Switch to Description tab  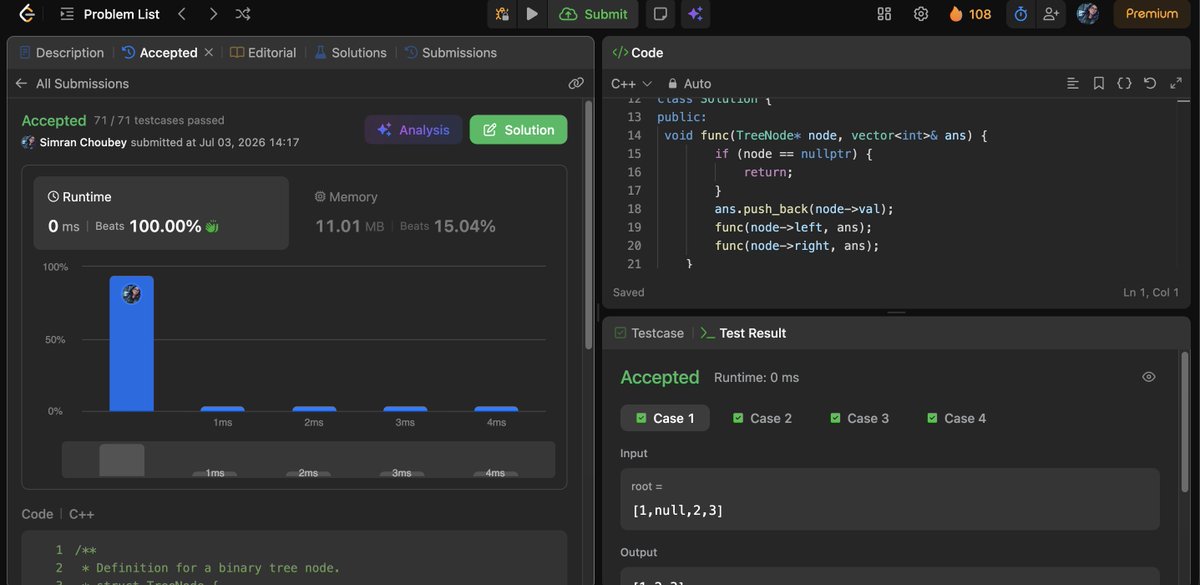tap(61, 53)
